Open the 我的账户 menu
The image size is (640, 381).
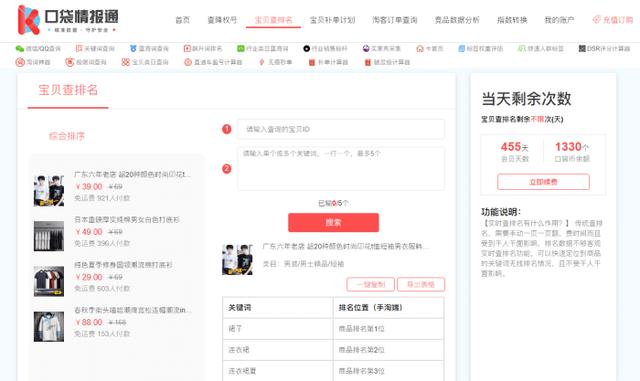(x=559, y=20)
